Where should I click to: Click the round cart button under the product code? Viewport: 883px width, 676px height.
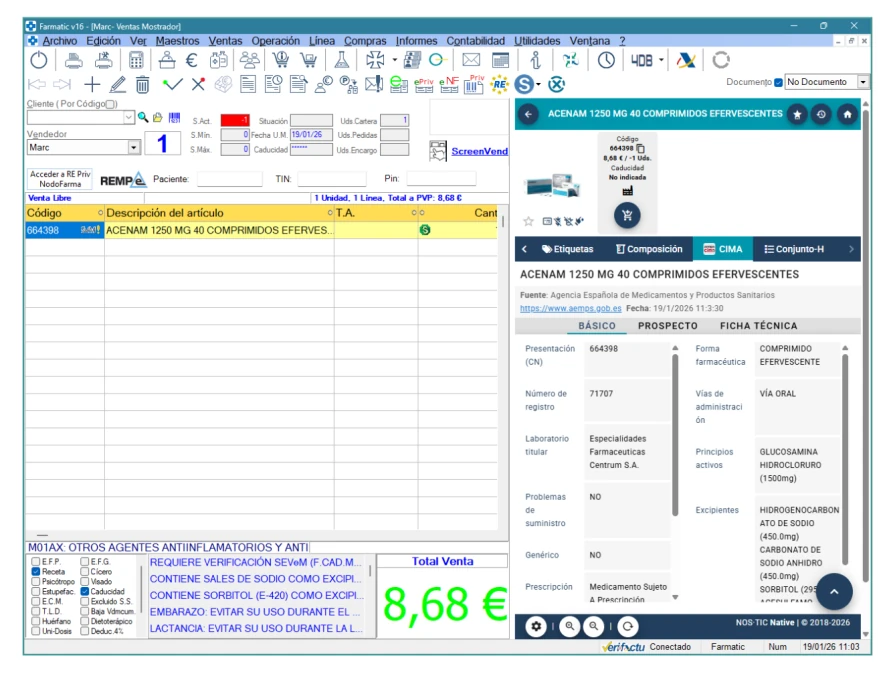pyautogui.click(x=627, y=215)
